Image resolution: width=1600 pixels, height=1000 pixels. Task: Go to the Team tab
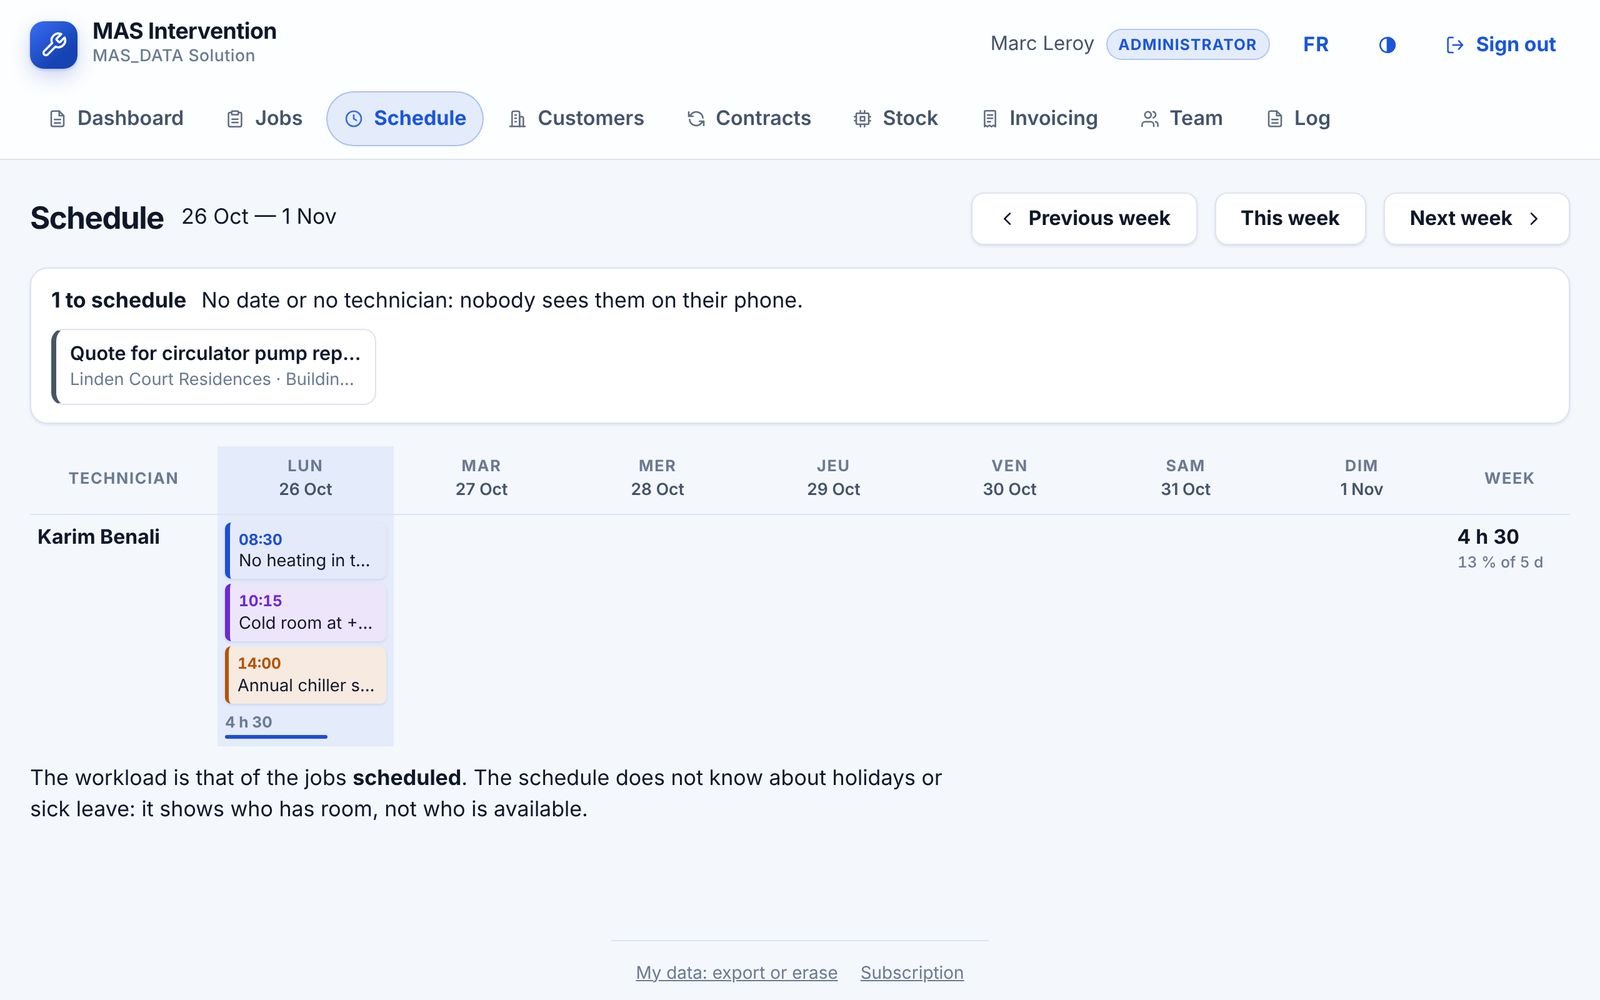point(1182,118)
